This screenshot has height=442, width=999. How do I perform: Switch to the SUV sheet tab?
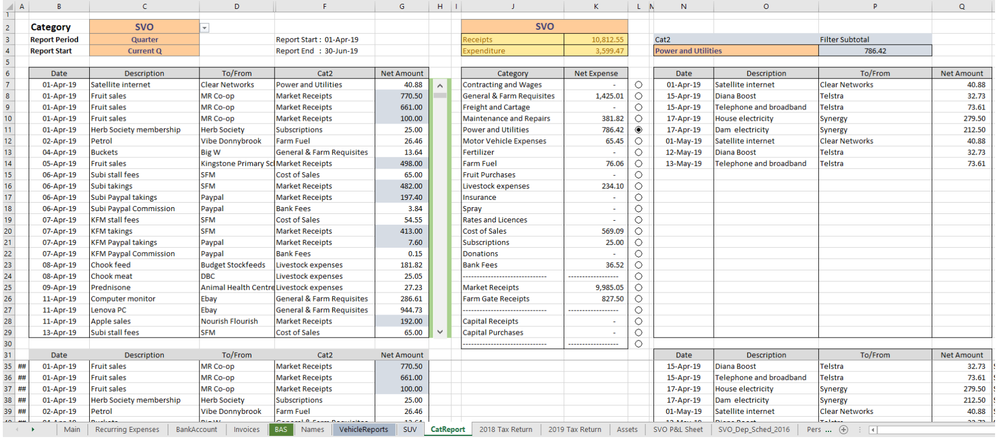pyautogui.click(x=410, y=430)
